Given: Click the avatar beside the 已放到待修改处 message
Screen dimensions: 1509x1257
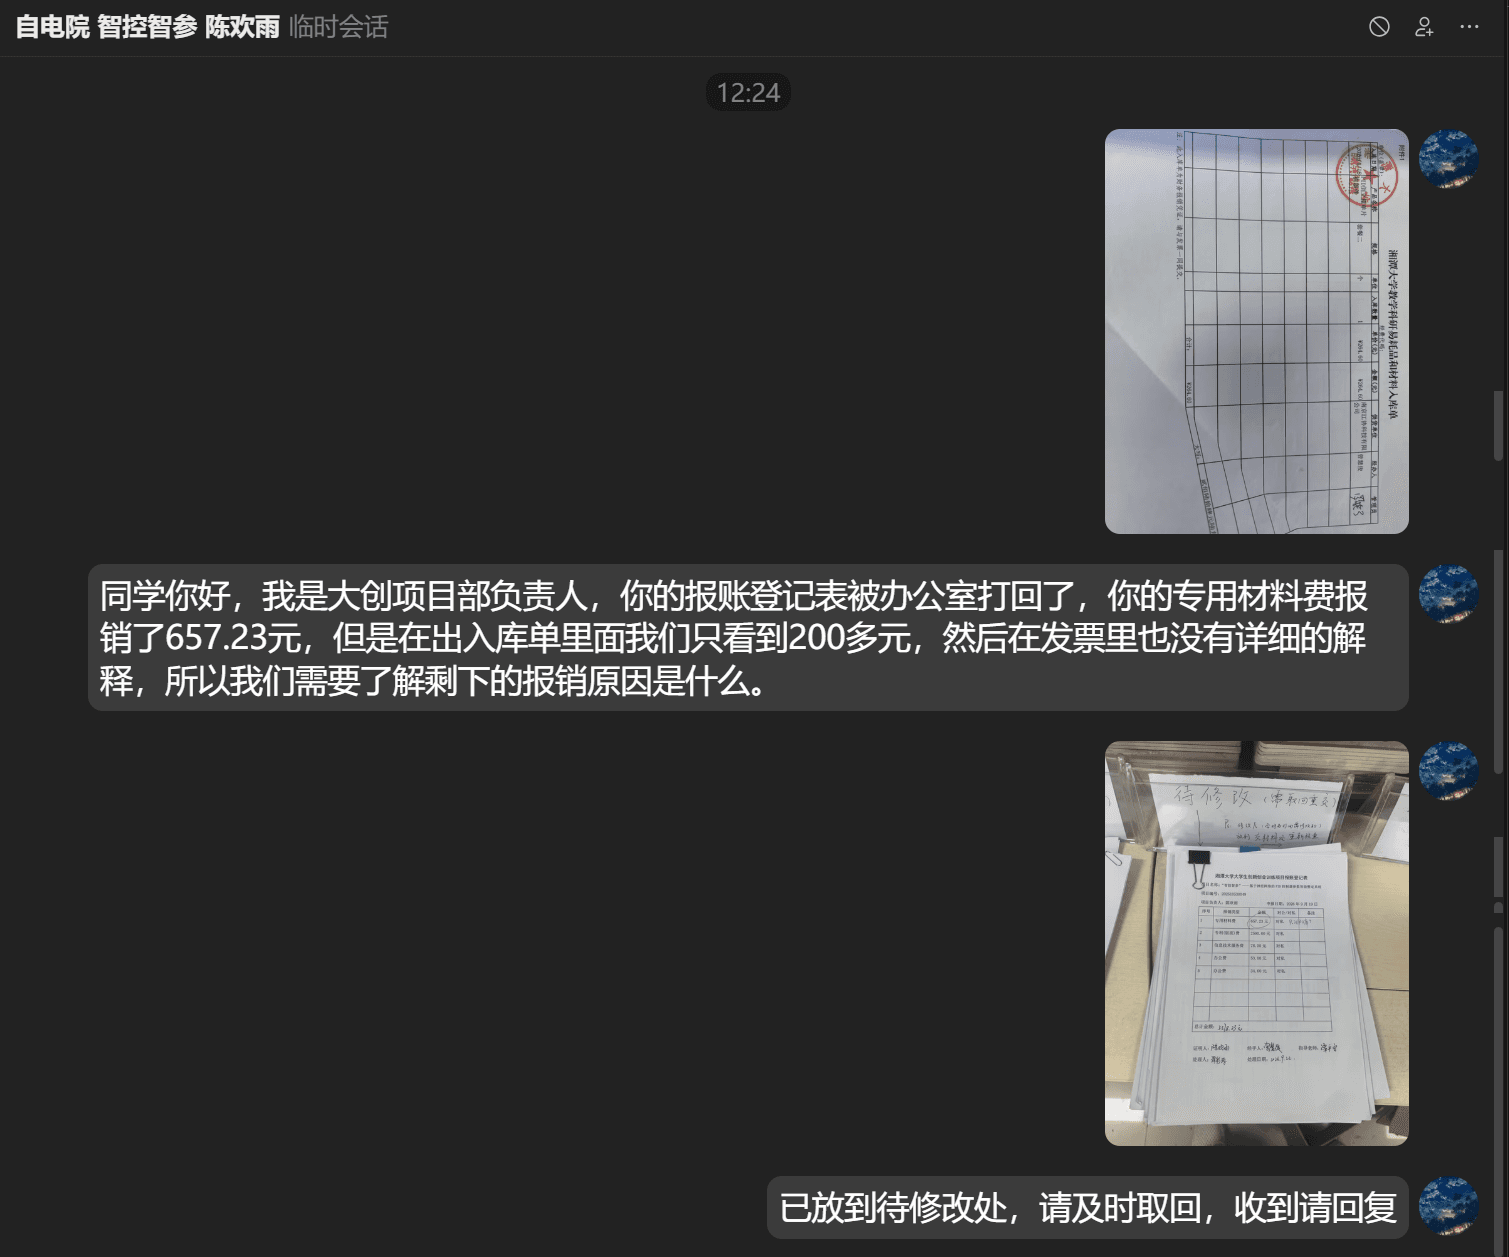Looking at the screenshot, I should 1449,1207.
